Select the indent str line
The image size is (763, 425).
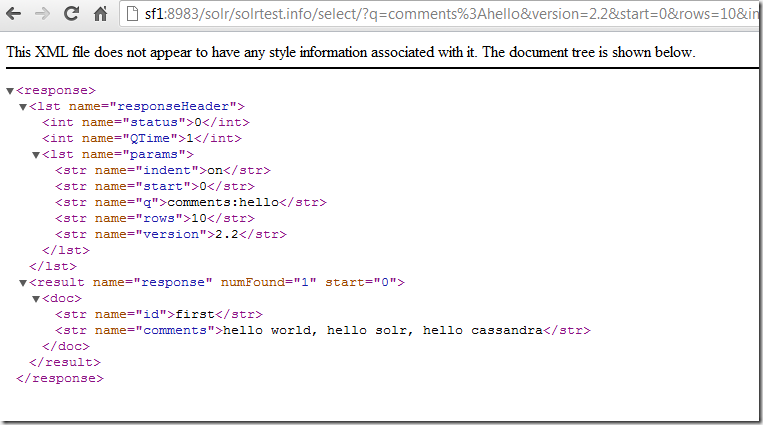tap(162, 170)
